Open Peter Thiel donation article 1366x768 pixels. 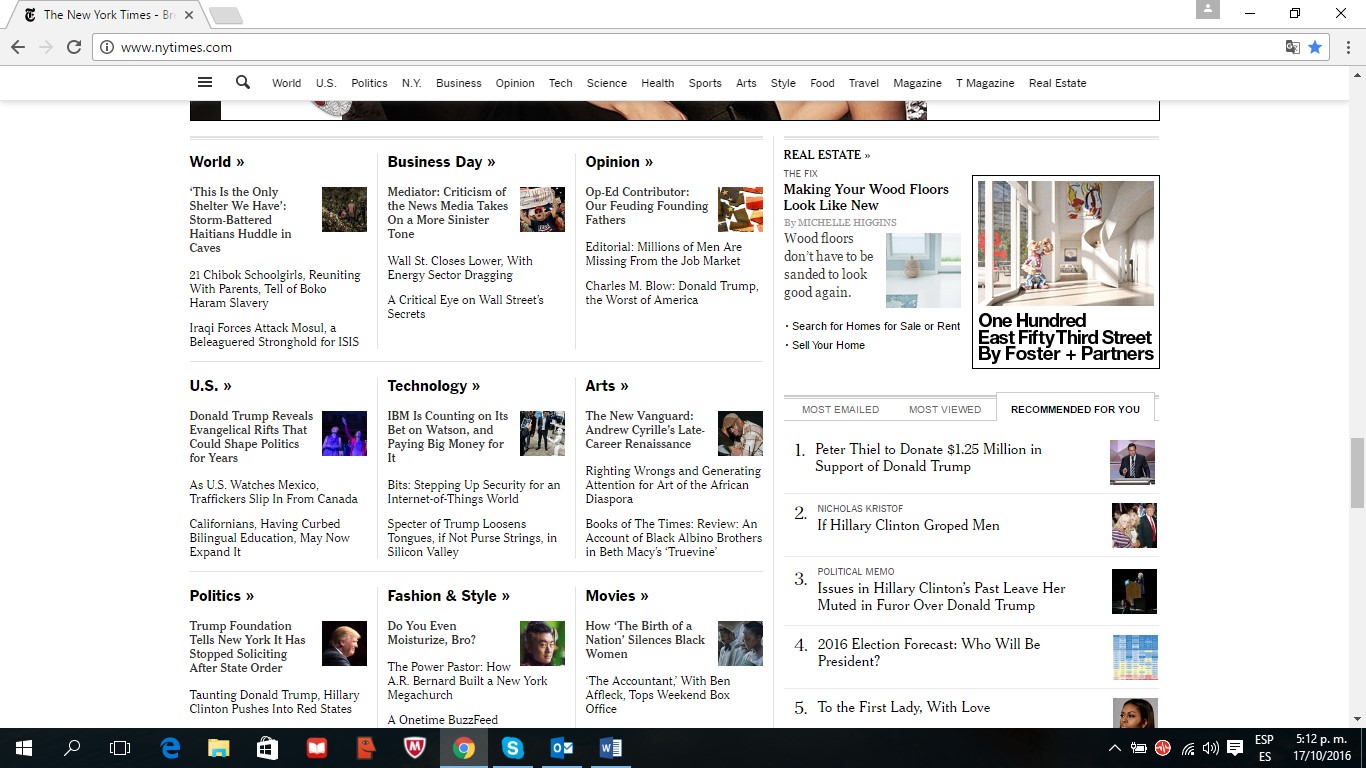pos(928,458)
